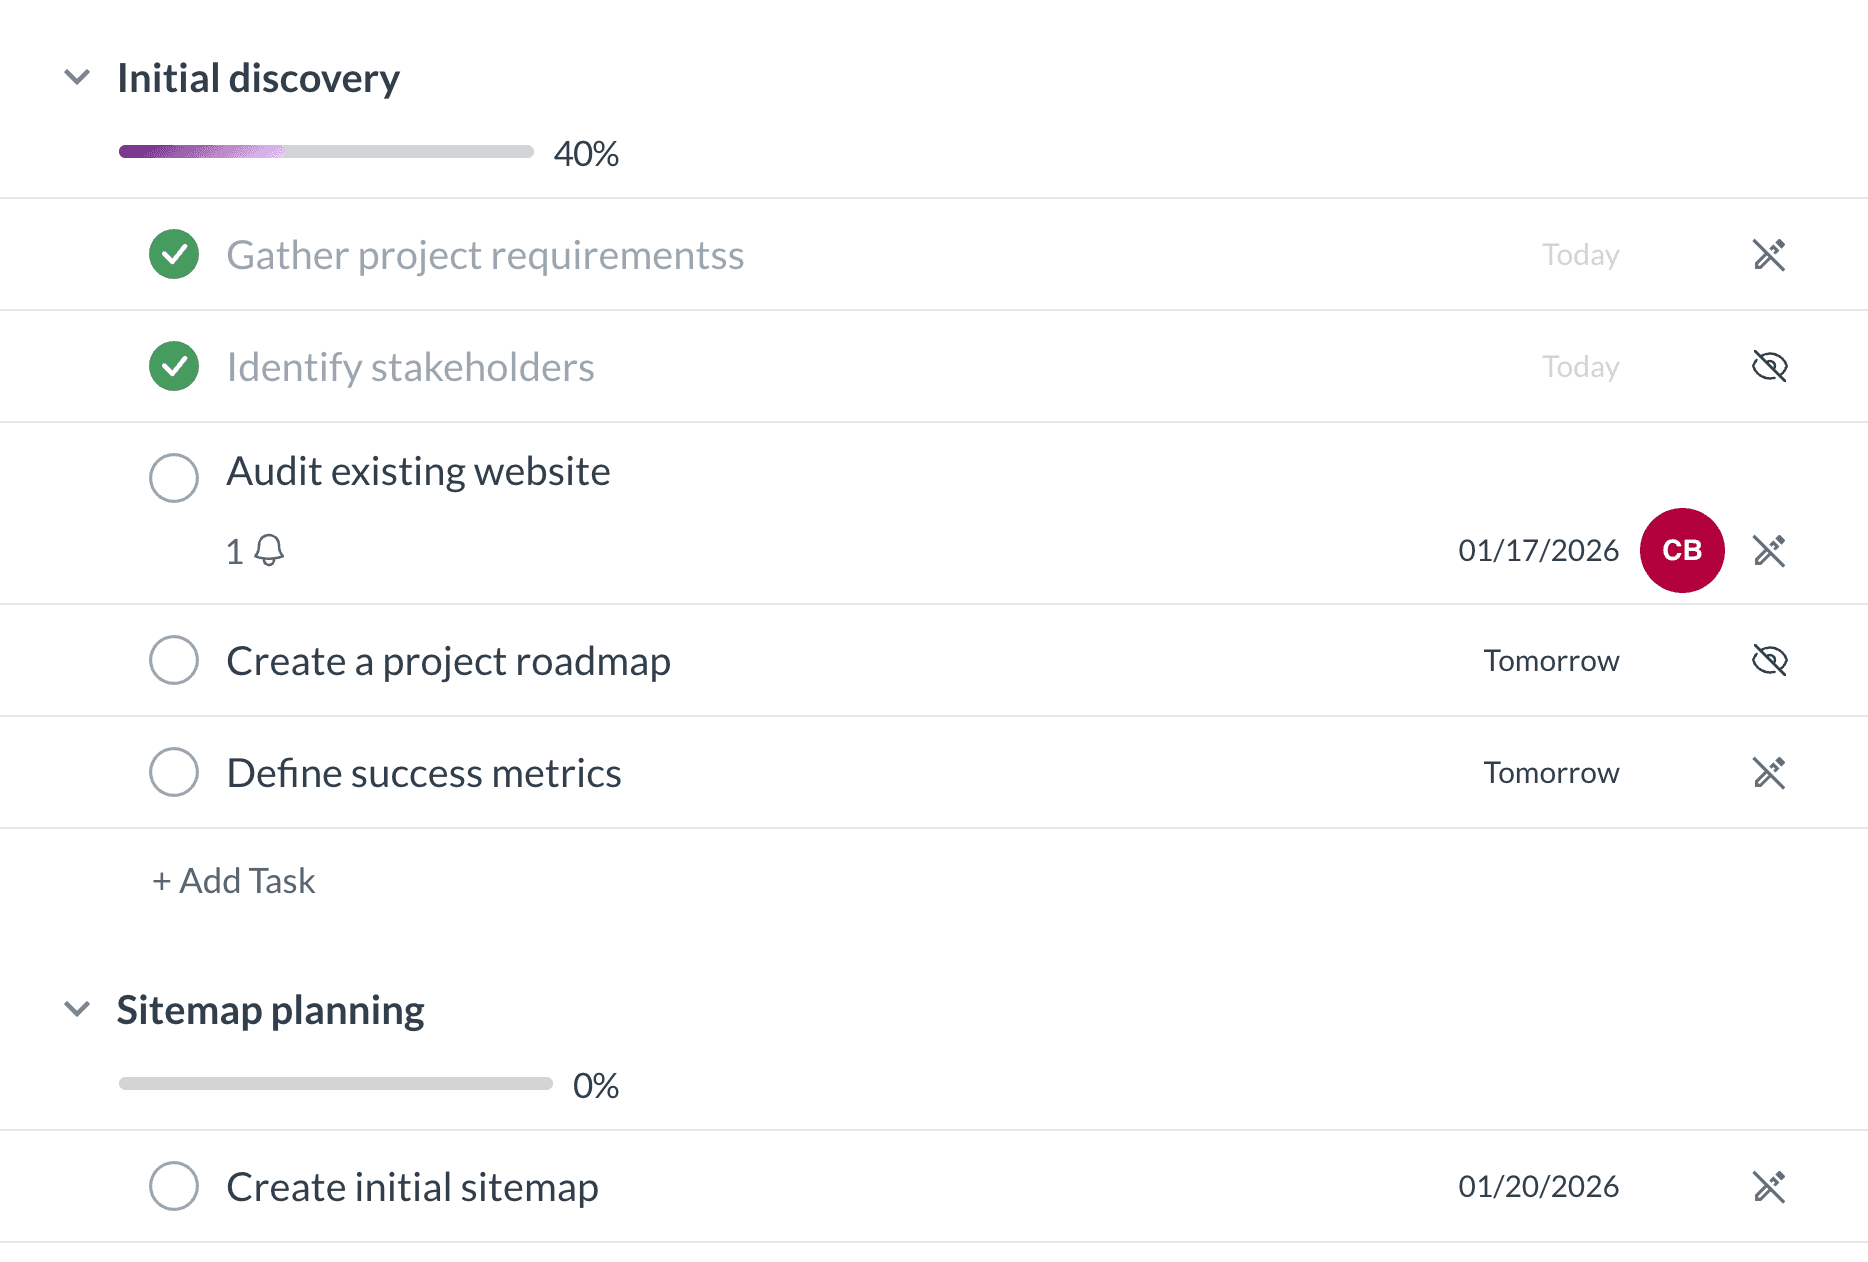This screenshot has width=1868, height=1262.
Task: Check off Define success metrics
Action: coord(174,772)
